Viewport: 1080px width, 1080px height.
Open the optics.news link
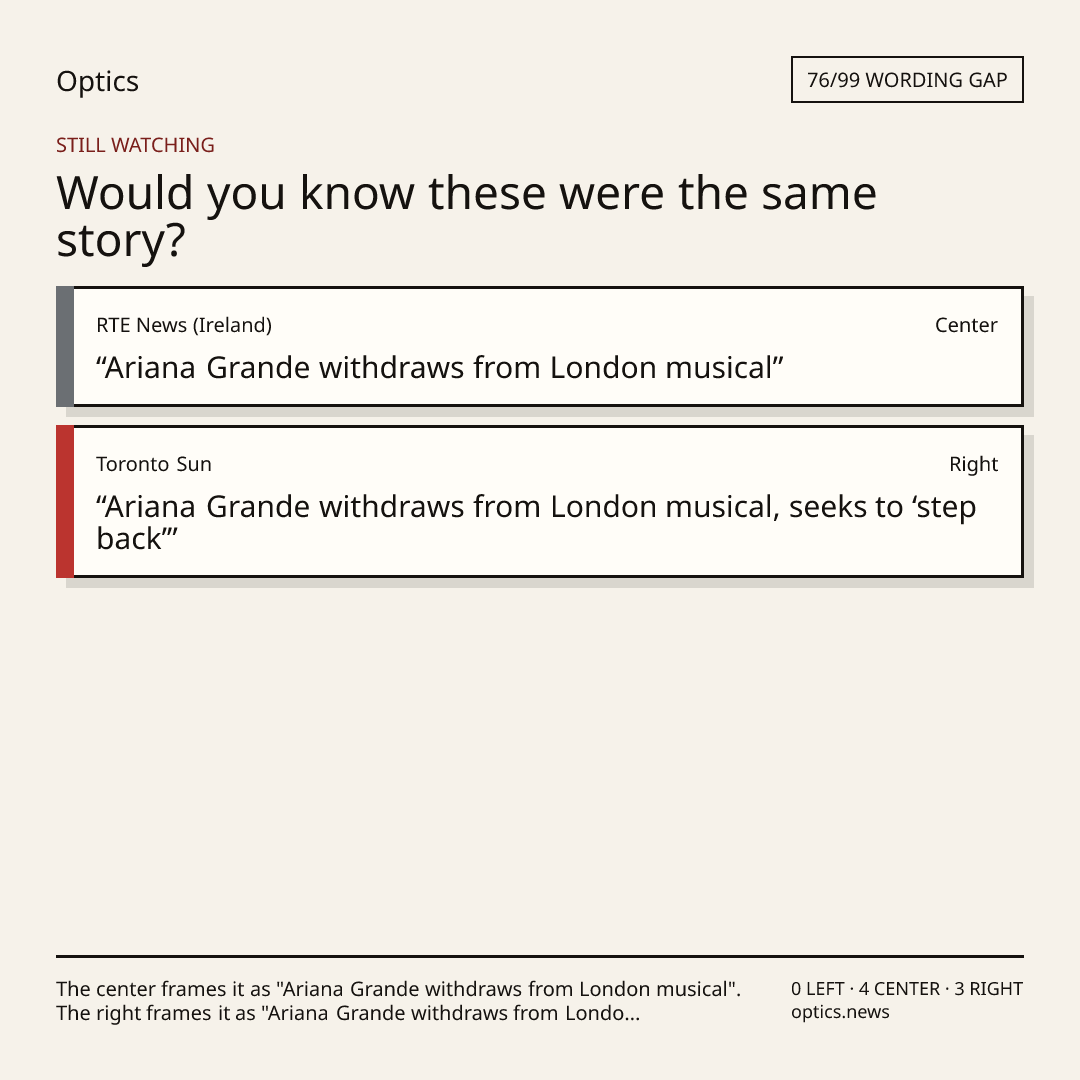(x=840, y=1012)
